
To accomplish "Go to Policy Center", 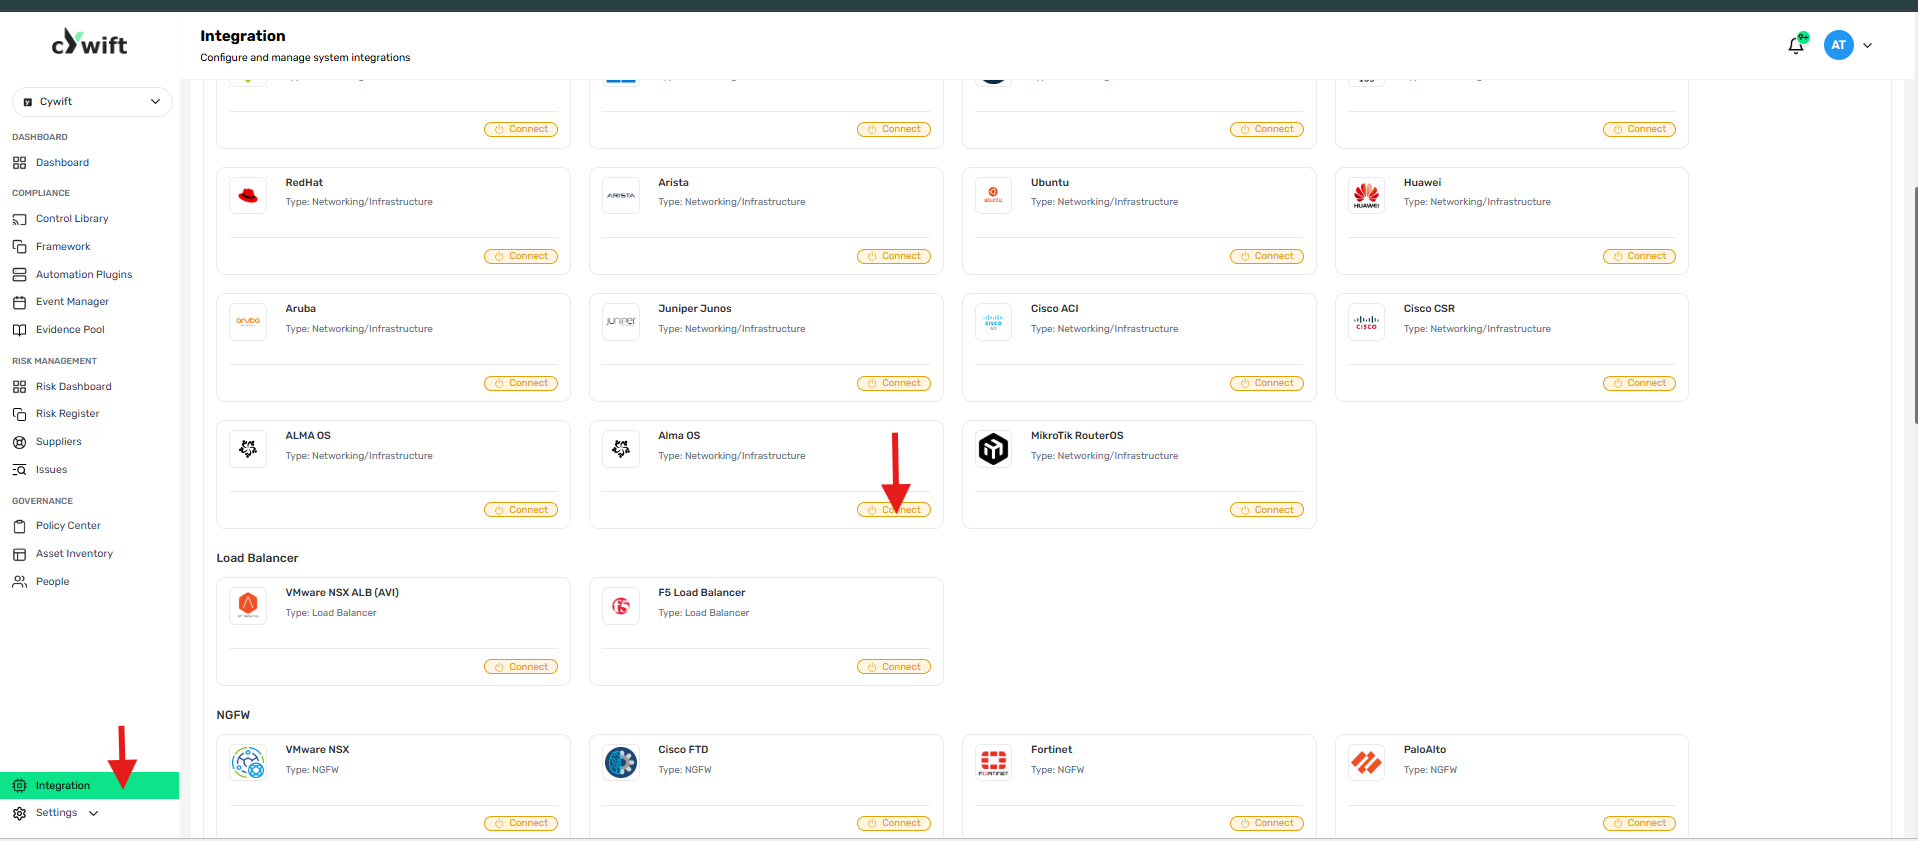I will [68, 526].
